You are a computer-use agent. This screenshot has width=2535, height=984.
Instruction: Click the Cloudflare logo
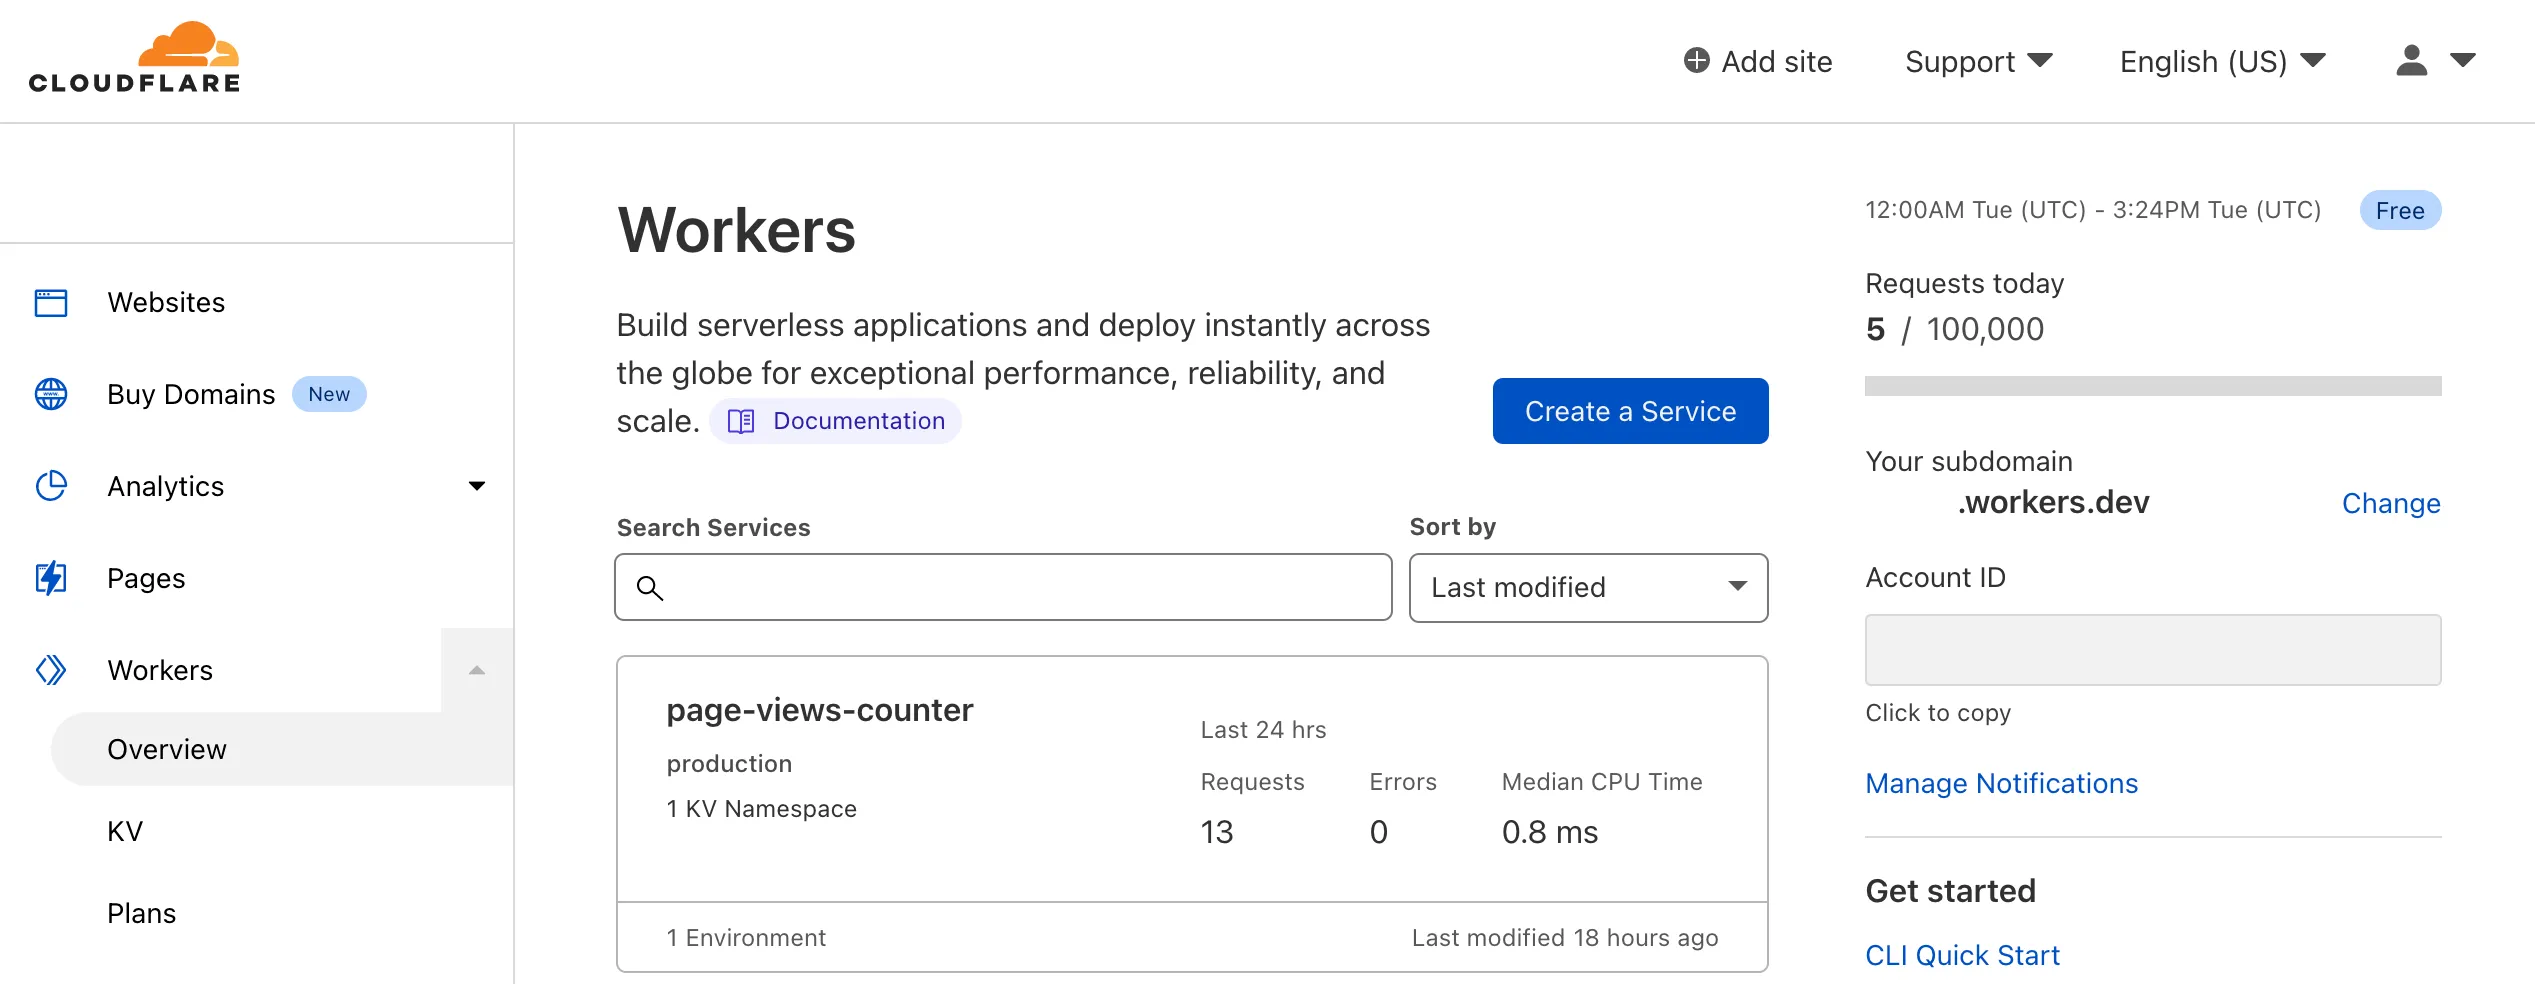135,58
